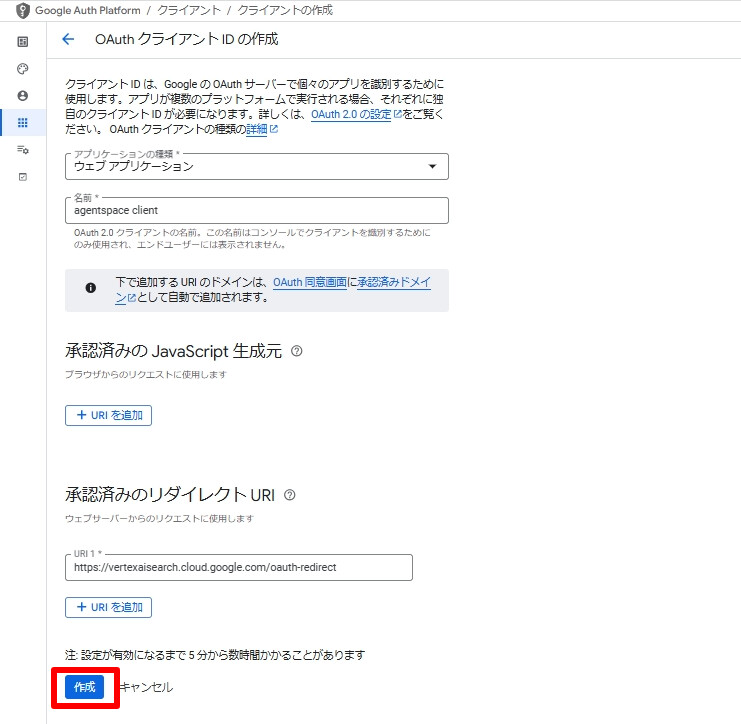
Task: Add URI under JavaScript 生成元 section
Action: pos(108,415)
